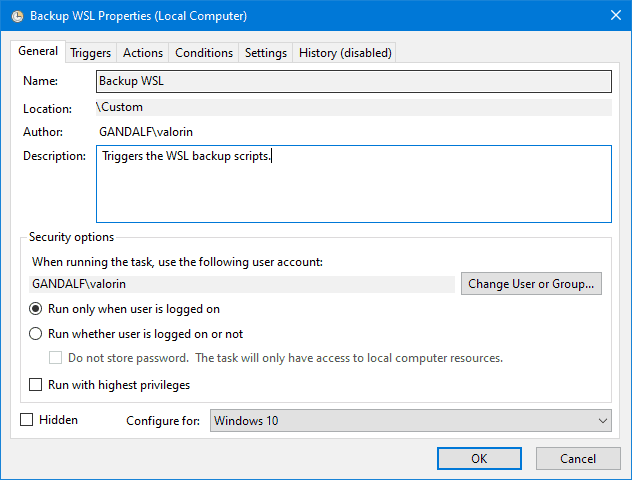The height and width of the screenshot is (480, 632).
Task: Switch to the General tab
Action: click(38, 52)
